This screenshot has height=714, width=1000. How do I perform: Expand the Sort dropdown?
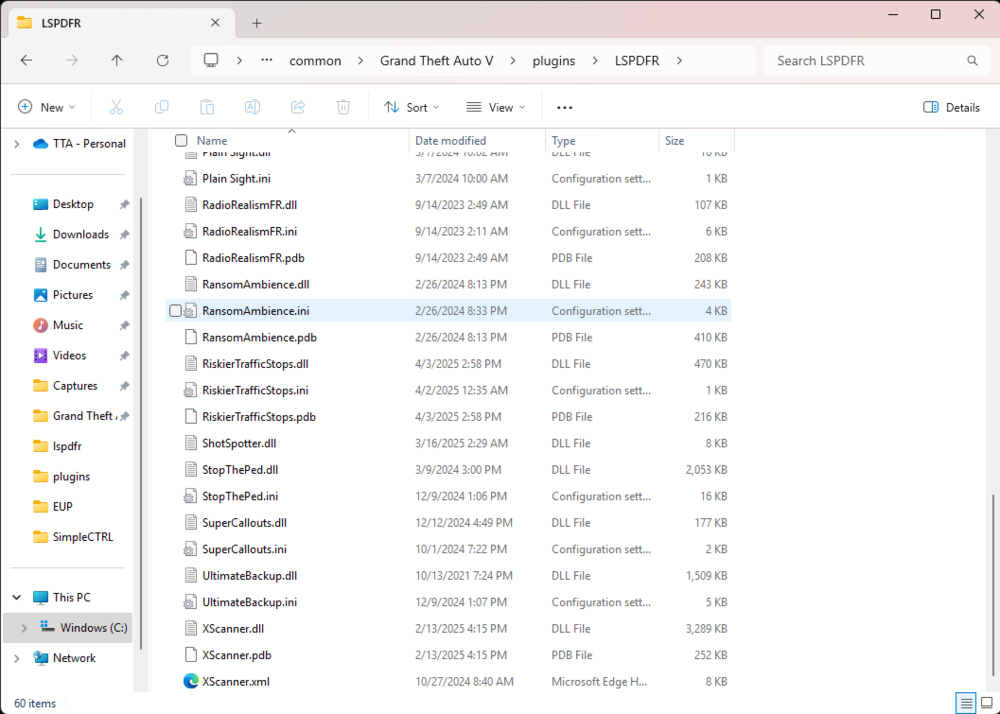point(410,107)
